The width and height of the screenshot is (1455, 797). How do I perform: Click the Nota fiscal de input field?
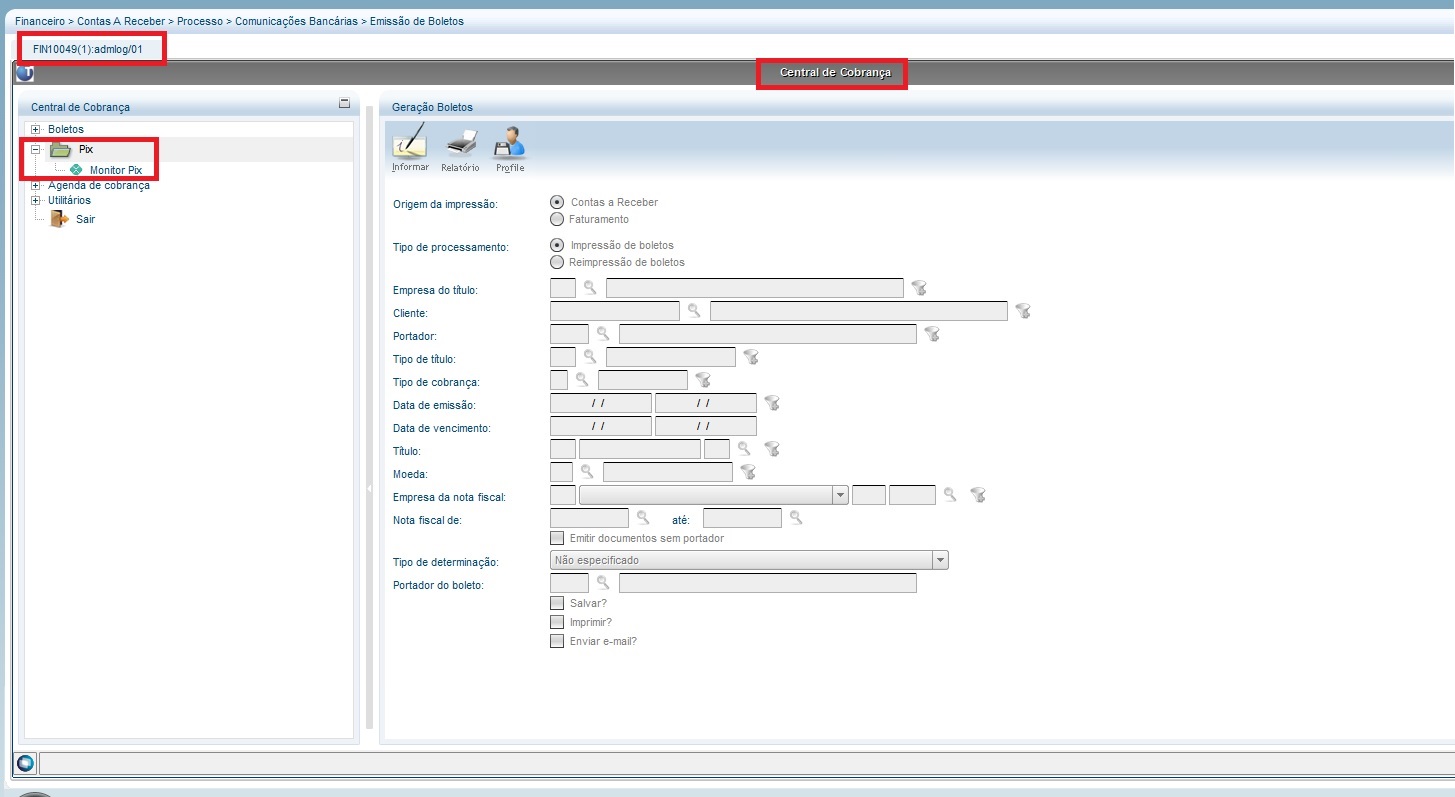pos(590,518)
